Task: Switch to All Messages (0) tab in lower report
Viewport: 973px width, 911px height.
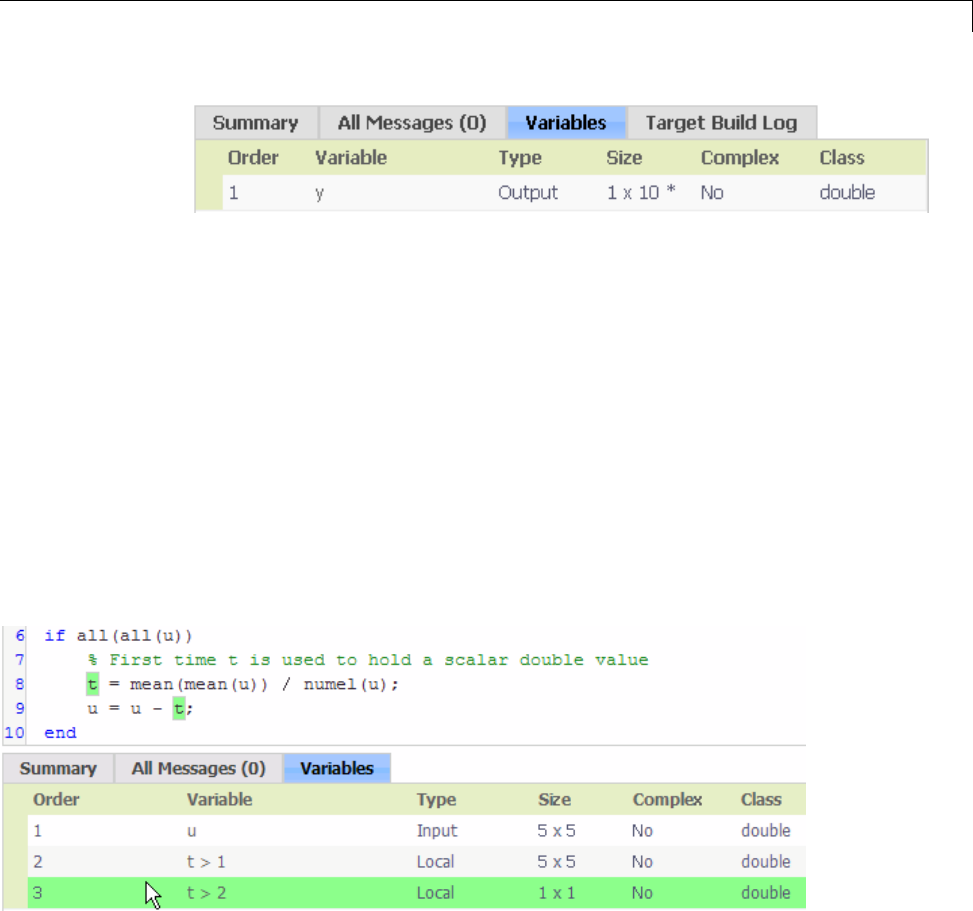Action: (199, 768)
